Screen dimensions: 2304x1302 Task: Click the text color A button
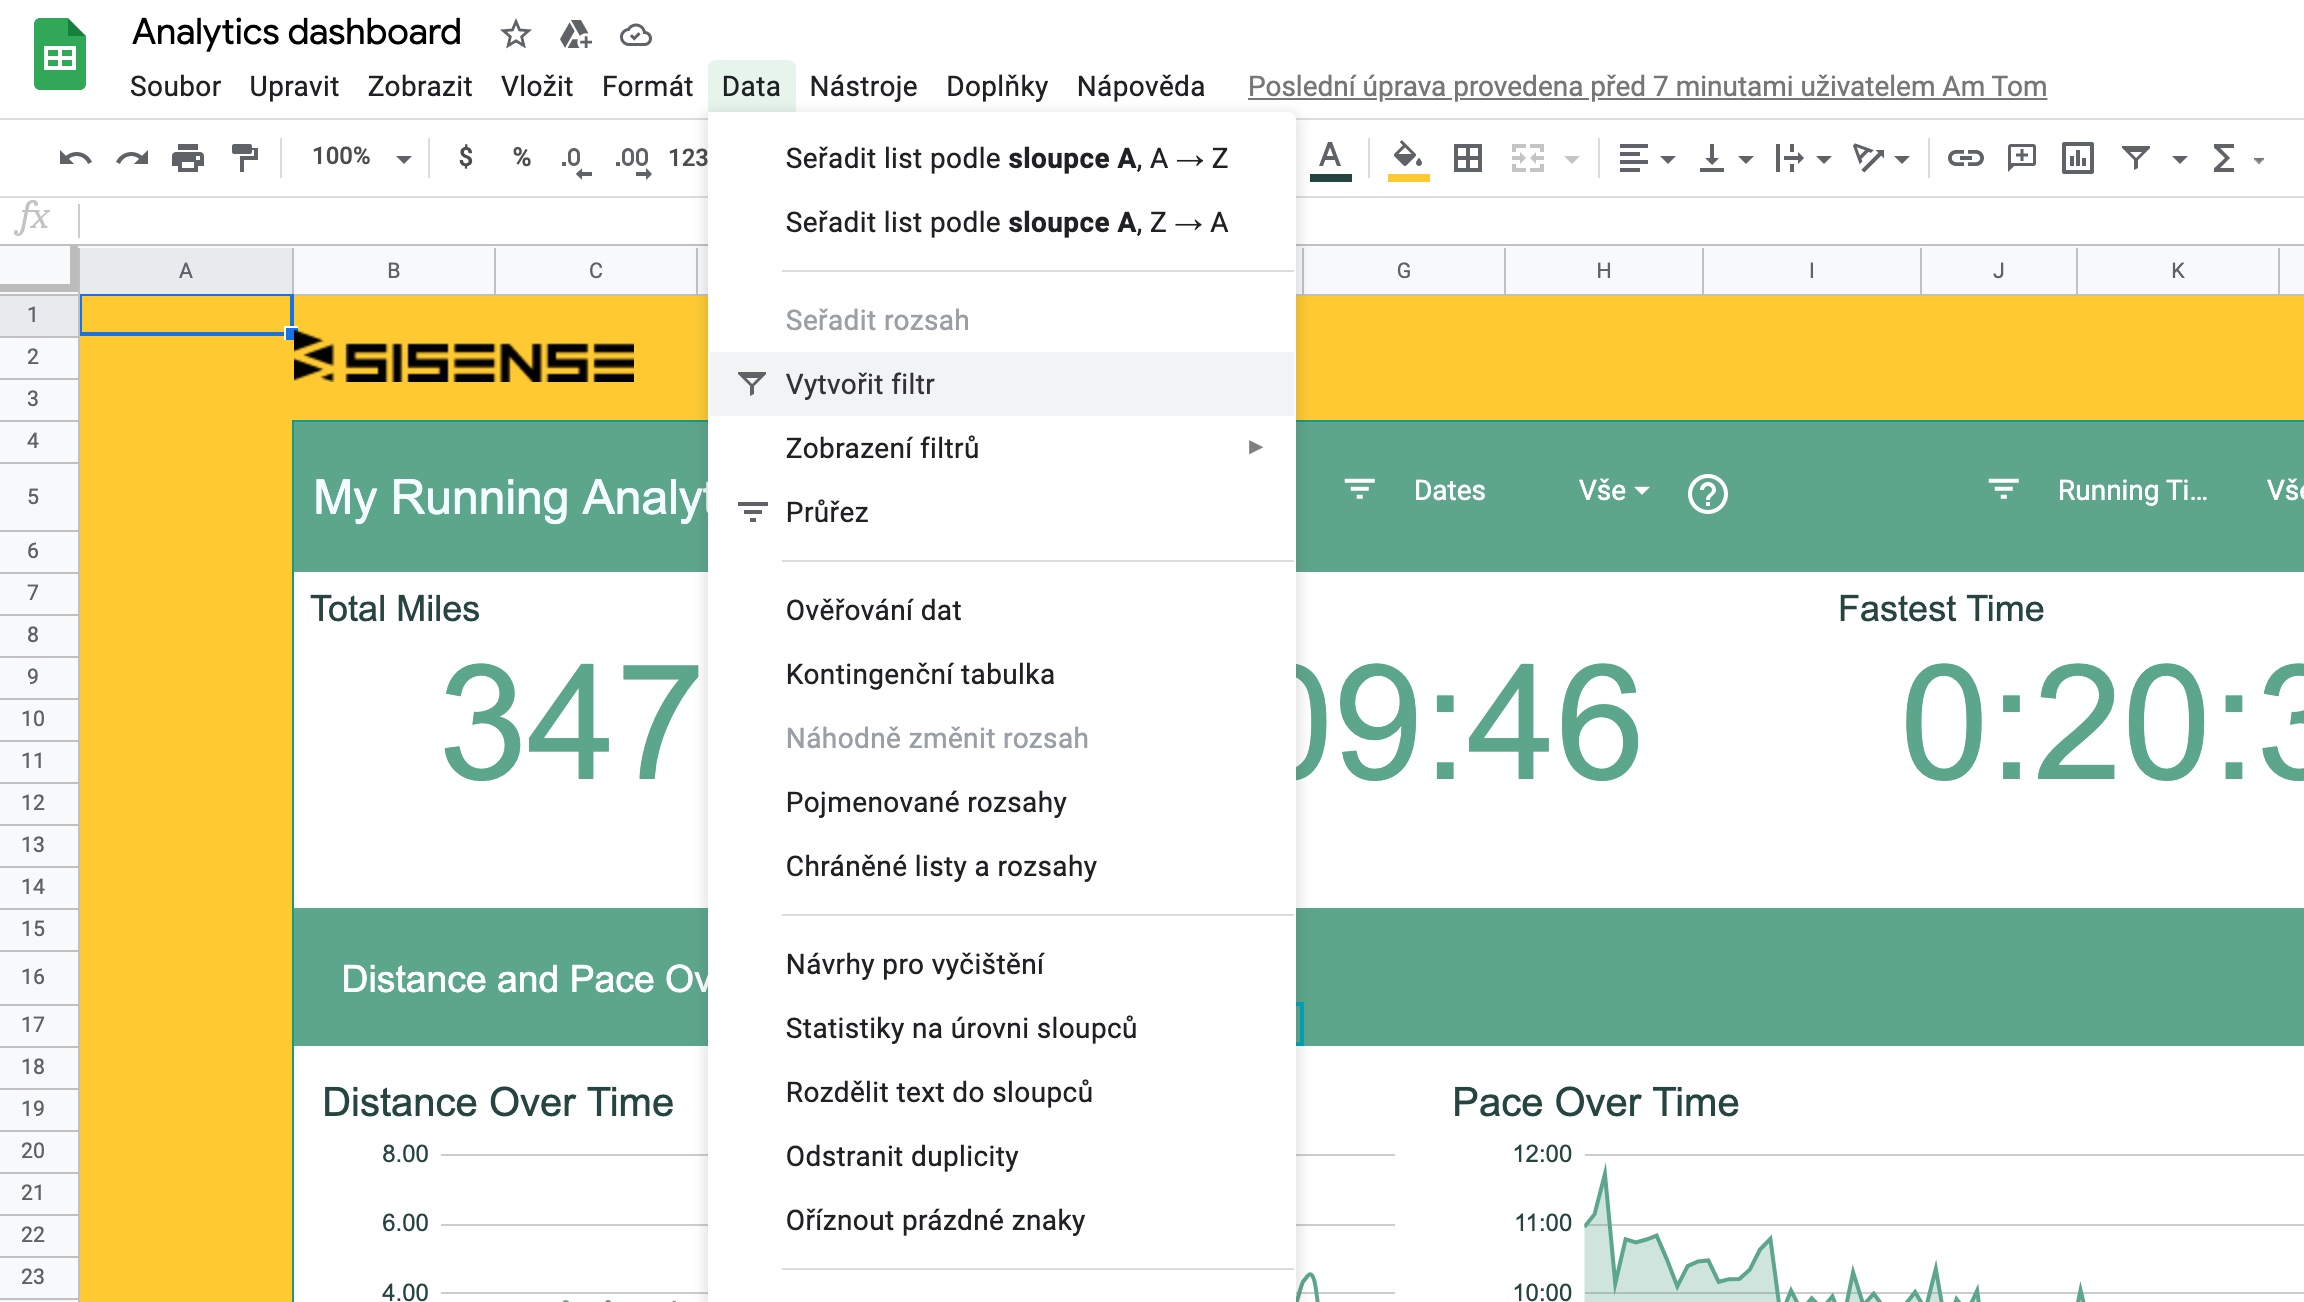pyautogui.click(x=1329, y=158)
